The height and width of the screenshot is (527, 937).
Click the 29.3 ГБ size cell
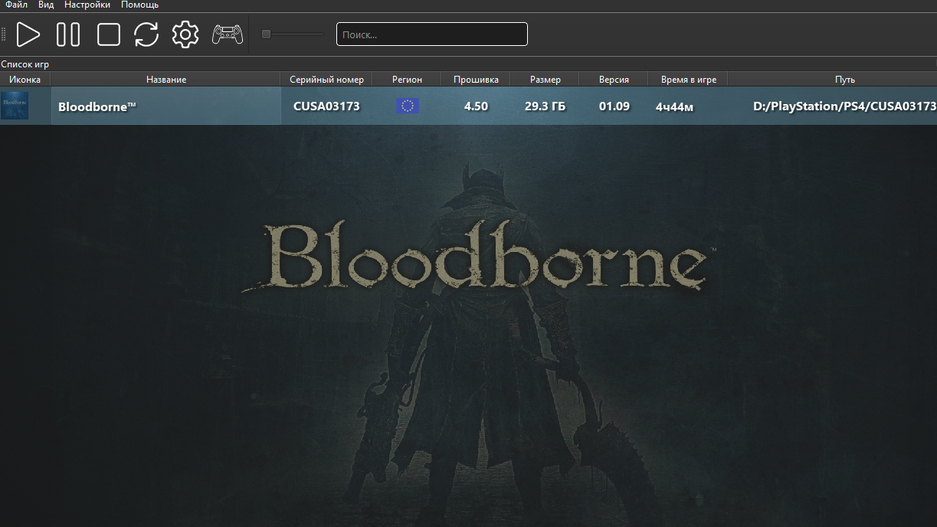click(545, 106)
